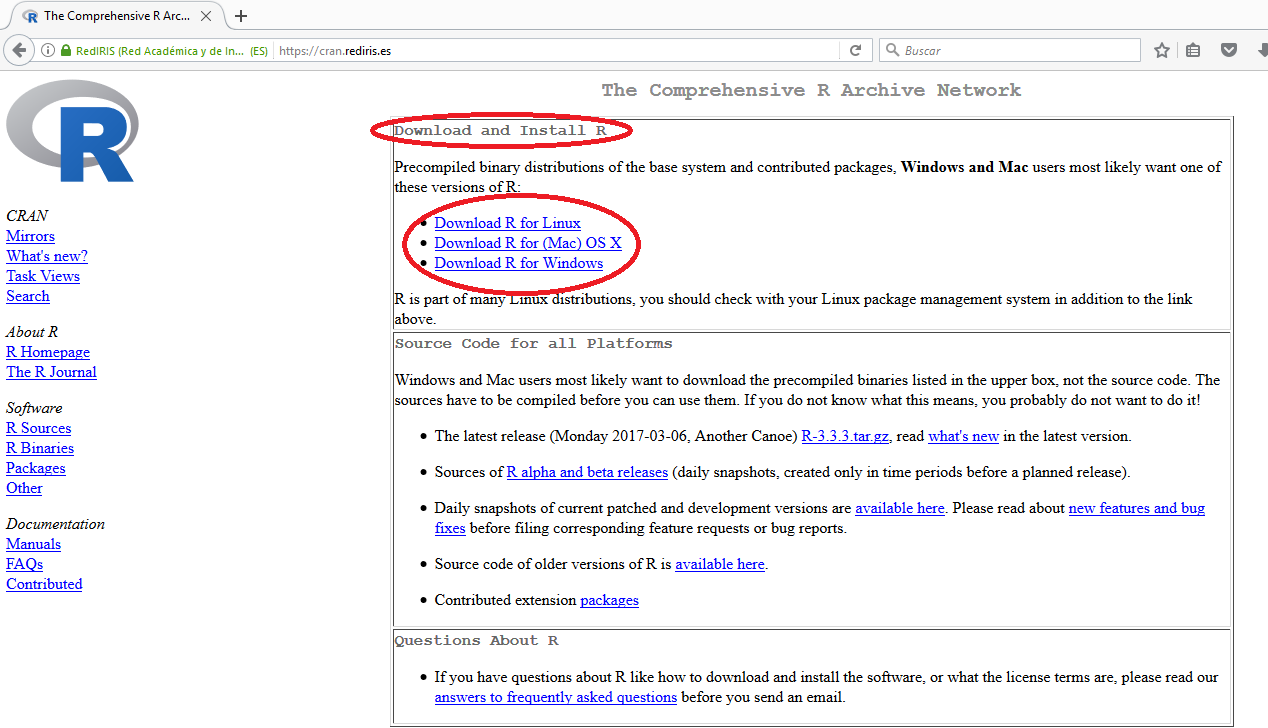1268x728 pixels.
Task: Click the large R logo image
Action: pyautogui.click(x=71, y=131)
